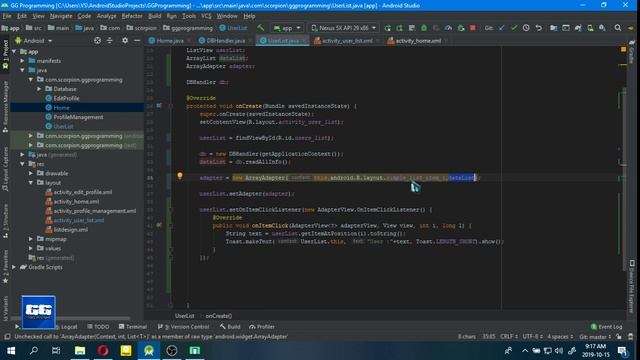The width and height of the screenshot is (640, 360).
Task: Open the Refactor menu
Action: click(x=132, y=16)
